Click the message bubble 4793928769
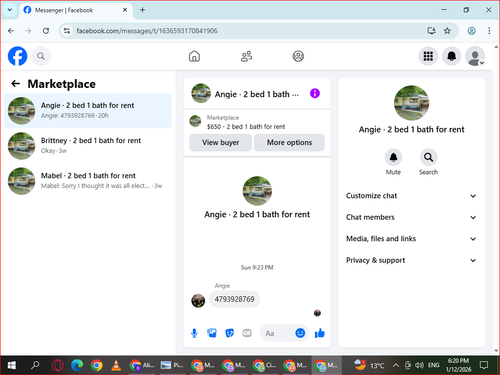The height and width of the screenshot is (375, 500). pyautogui.click(x=234, y=299)
